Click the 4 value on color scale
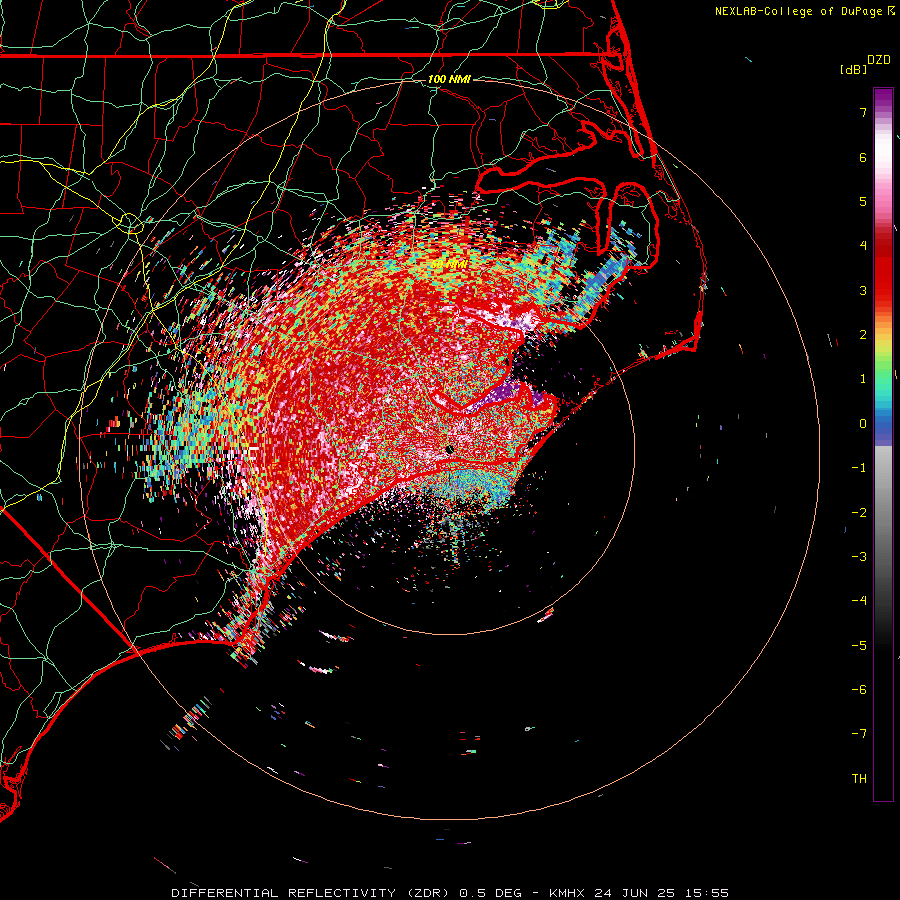 [863, 246]
